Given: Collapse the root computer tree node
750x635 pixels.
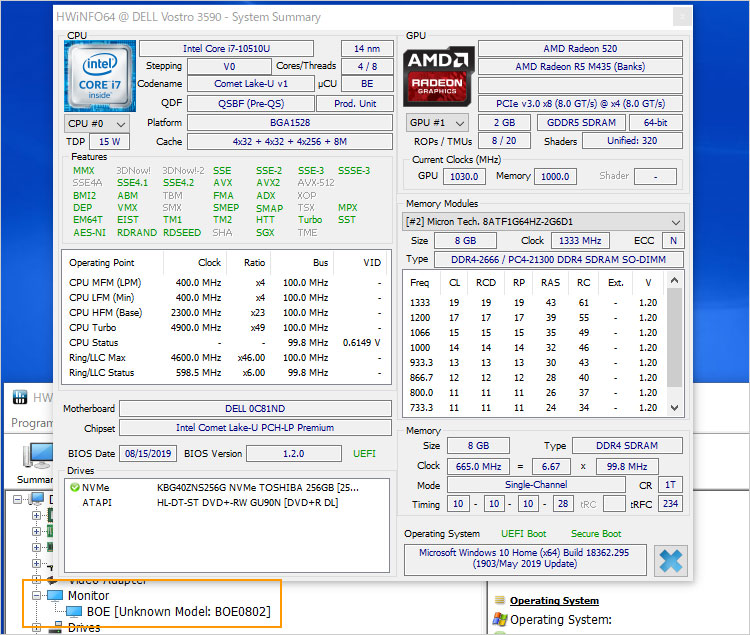Looking at the screenshot, I should 17,500.
